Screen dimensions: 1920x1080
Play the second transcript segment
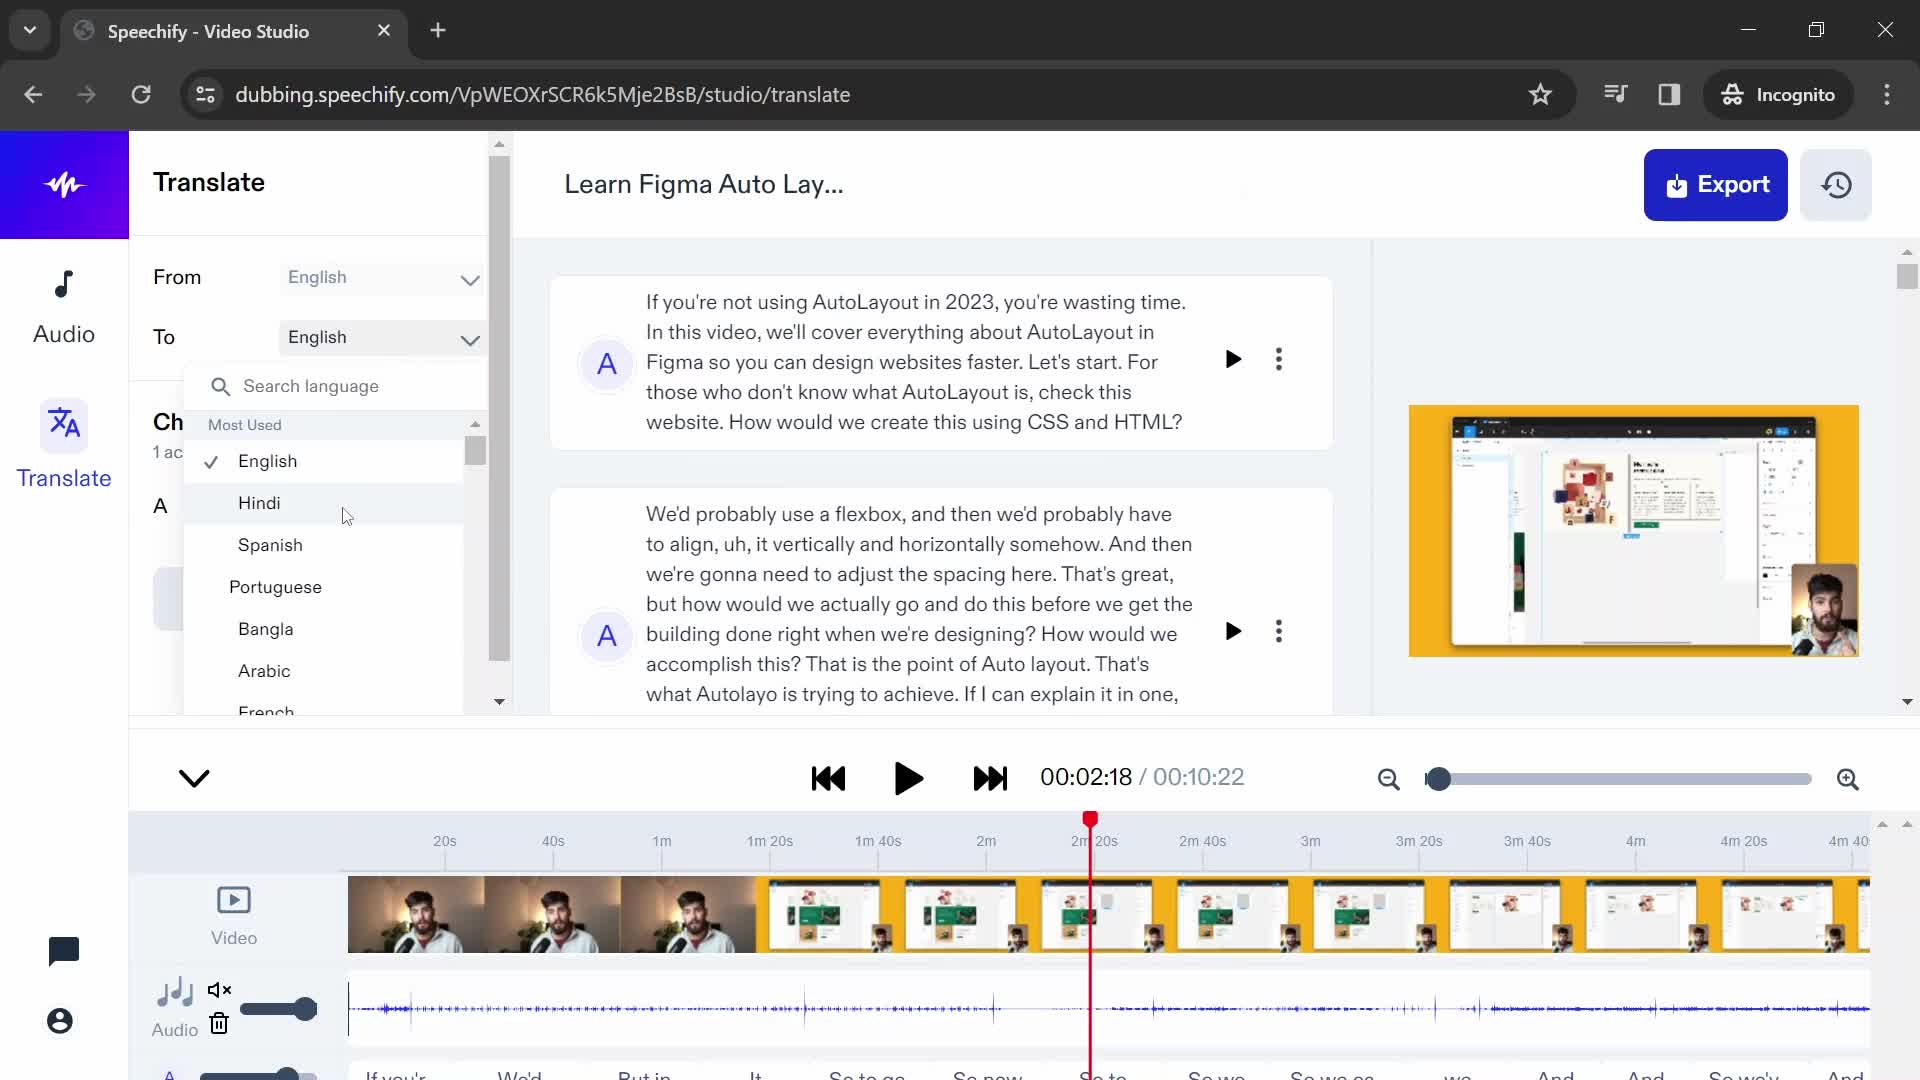[x=1233, y=631]
